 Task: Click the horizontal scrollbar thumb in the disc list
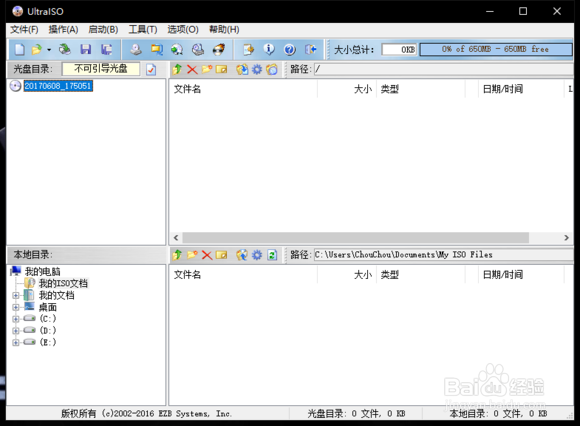(355, 238)
